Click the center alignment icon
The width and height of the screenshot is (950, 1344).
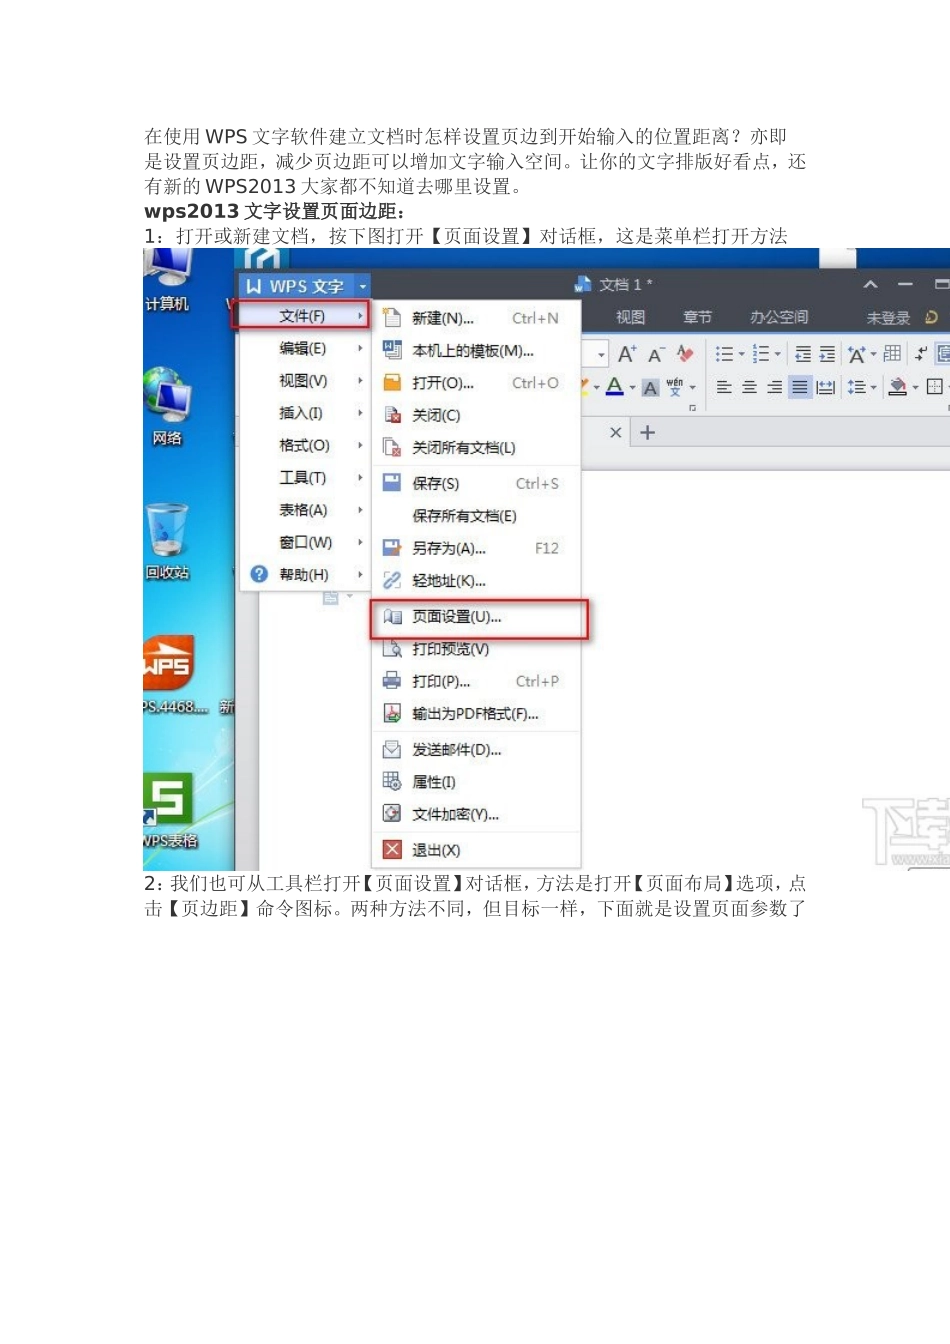coord(750,387)
